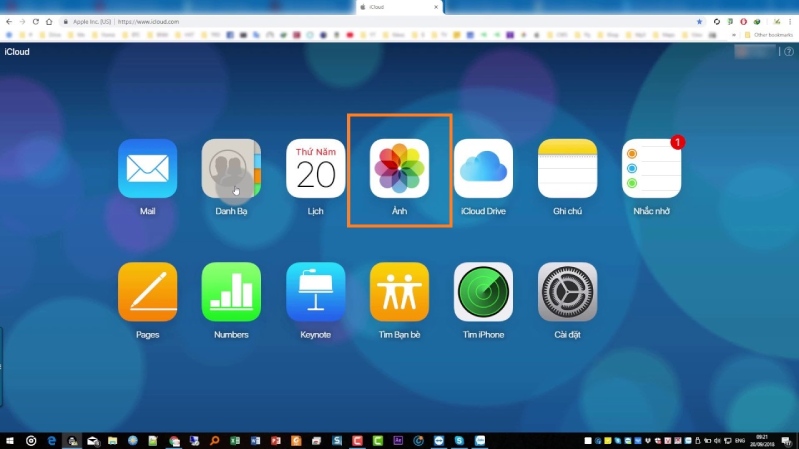The height and width of the screenshot is (449, 799).
Task: Open Excel from the taskbar
Action: pos(235,441)
